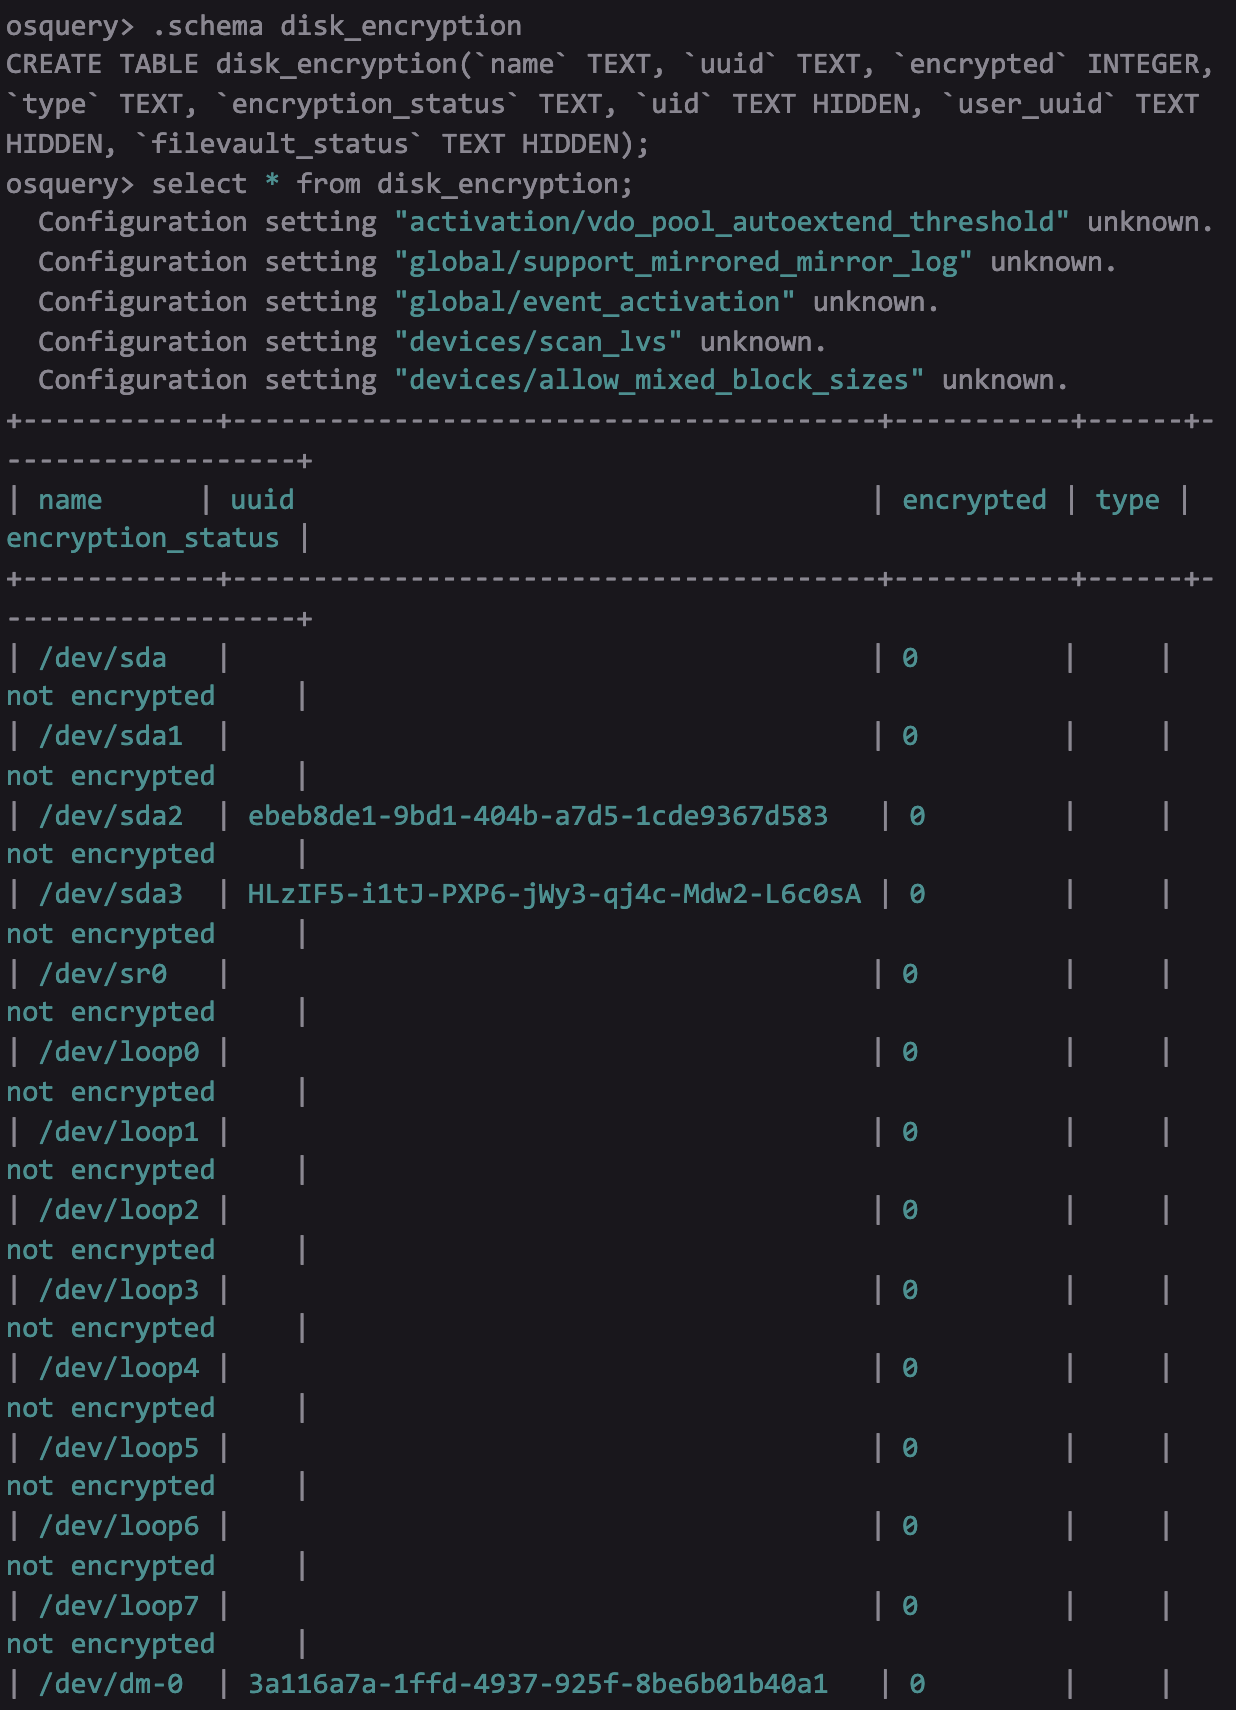Click the 'select * from disk_encryption;' query
This screenshot has width=1236, height=1710.
(392, 184)
